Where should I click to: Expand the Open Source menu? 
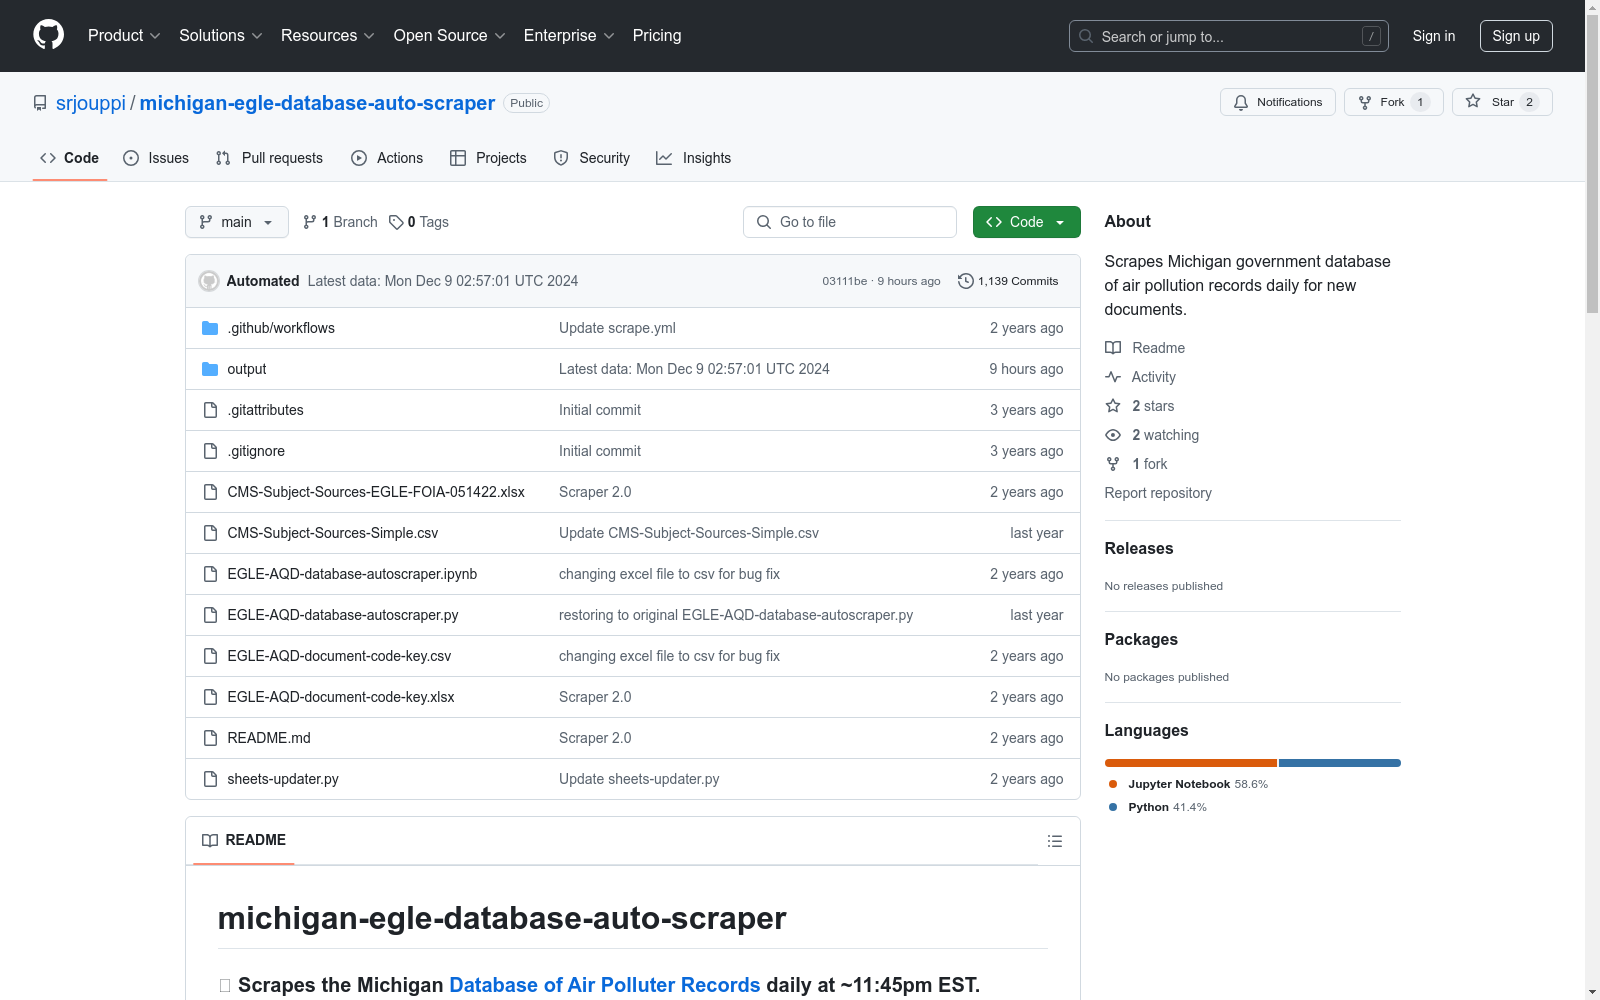(450, 35)
